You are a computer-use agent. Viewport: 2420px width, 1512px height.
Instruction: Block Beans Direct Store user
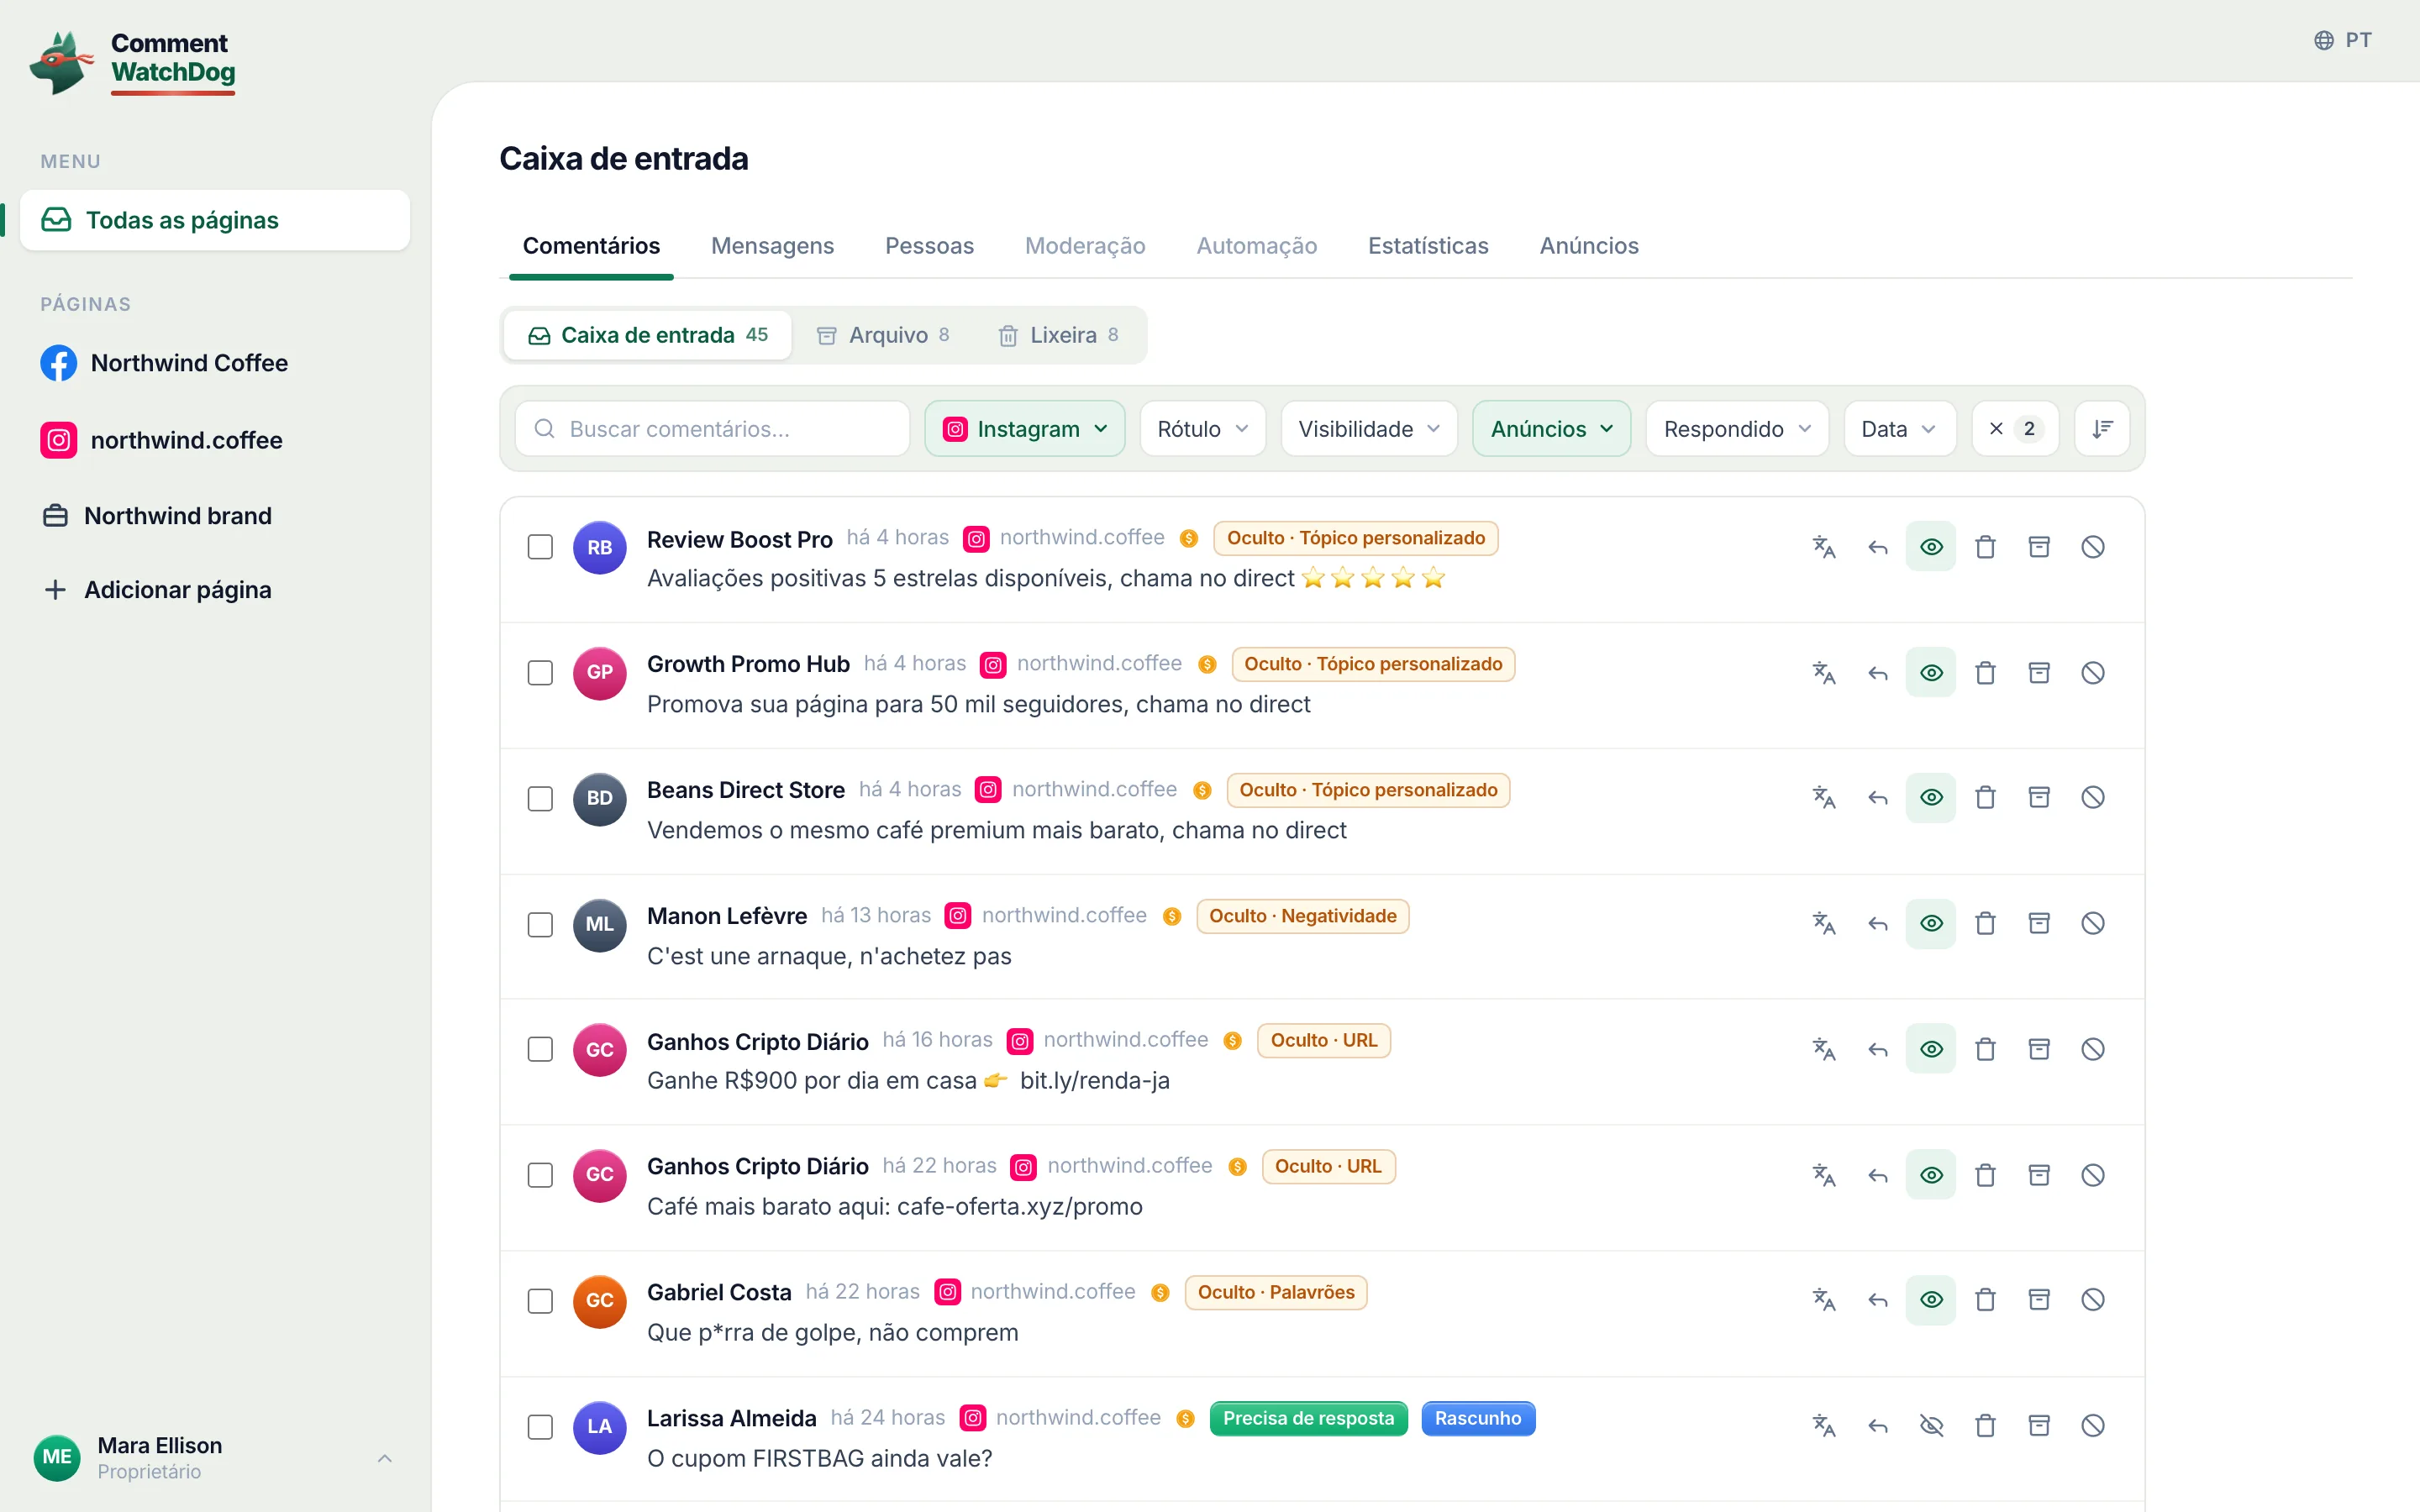[x=2093, y=798]
